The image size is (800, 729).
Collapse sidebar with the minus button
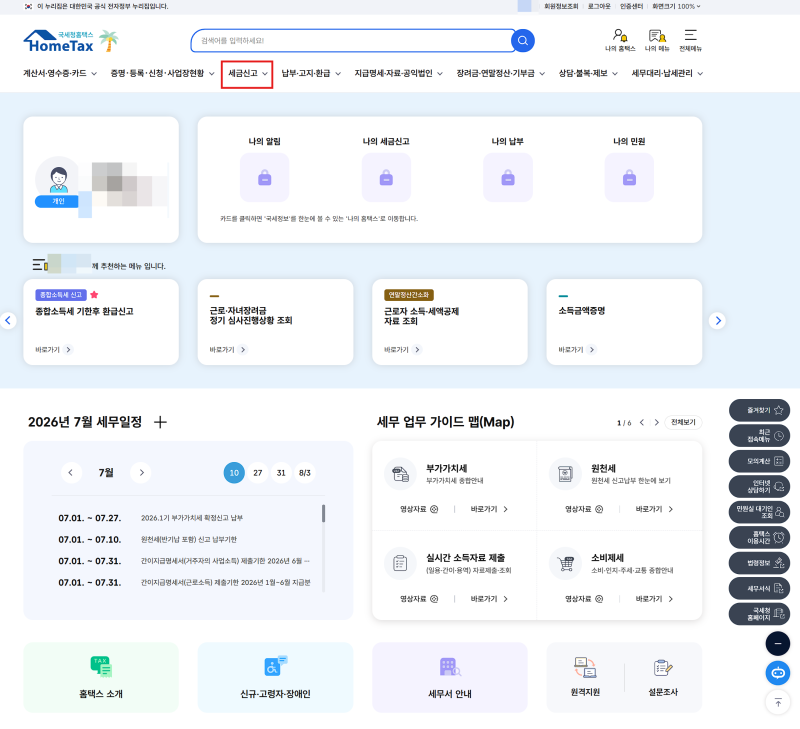tap(778, 644)
